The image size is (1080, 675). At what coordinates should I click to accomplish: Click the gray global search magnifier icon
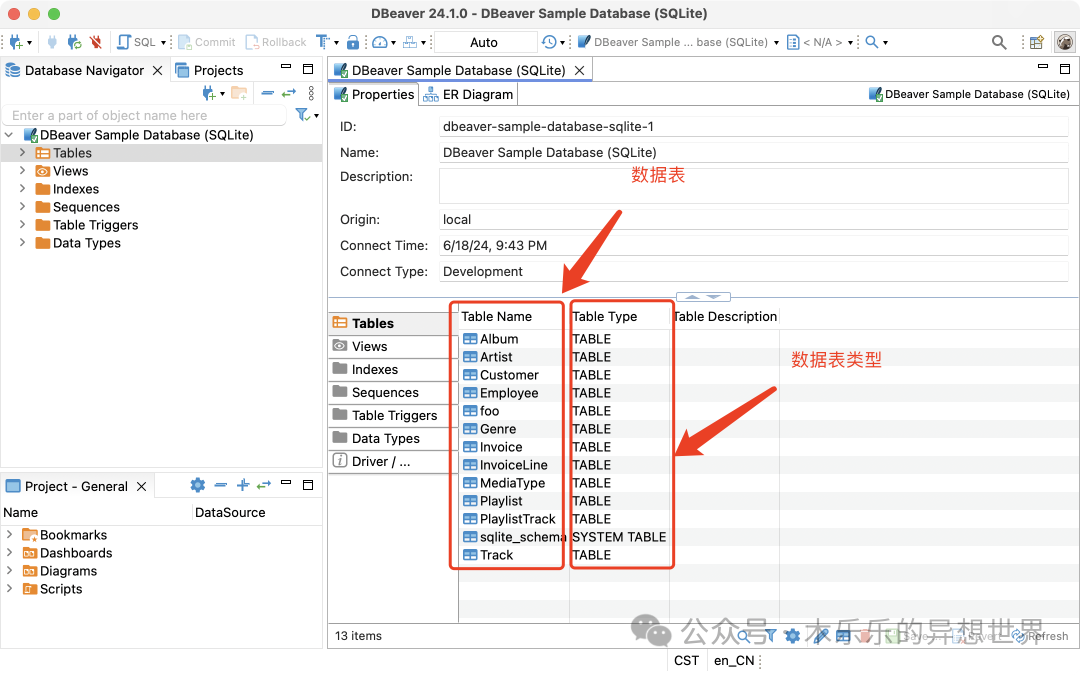pyautogui.click(x=999, y=43)
